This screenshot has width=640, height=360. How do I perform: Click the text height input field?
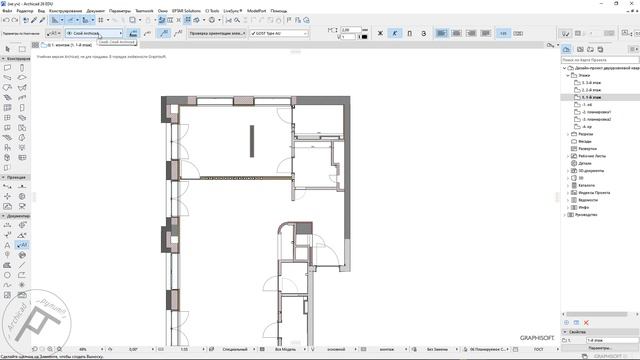pyautogui.click(x=351, y=30)
